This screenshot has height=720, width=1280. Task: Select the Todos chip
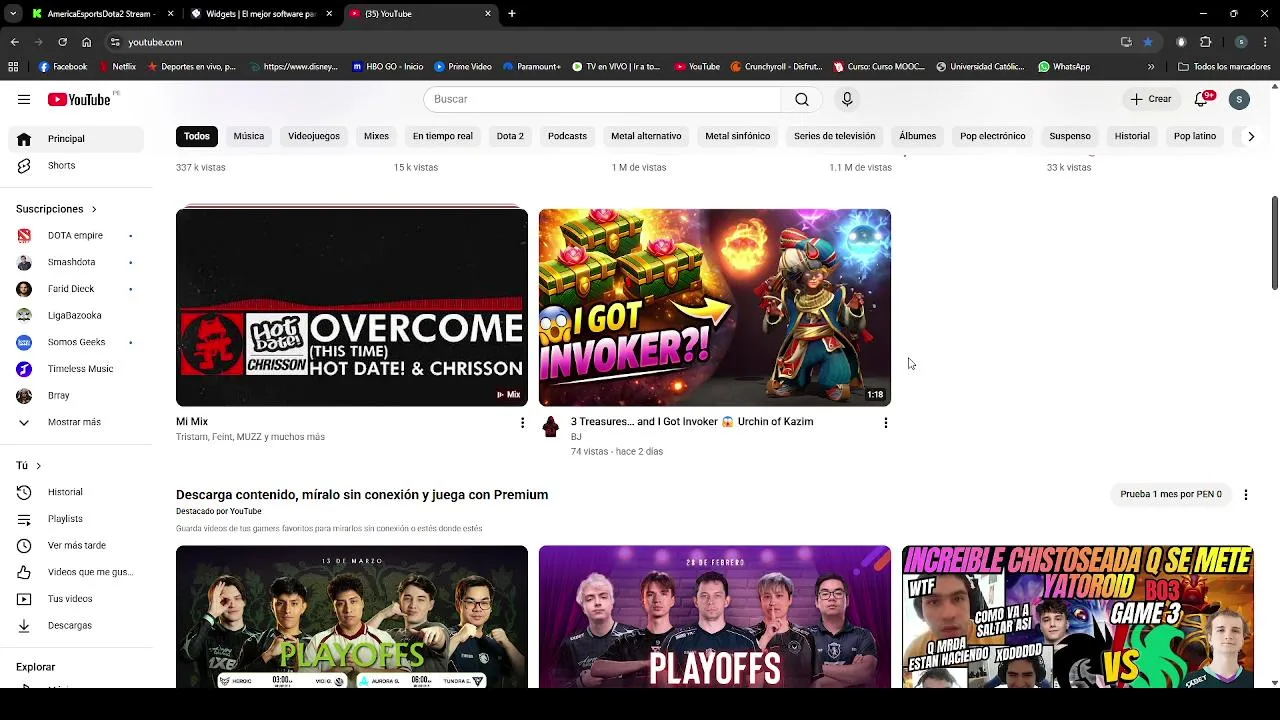197,136
